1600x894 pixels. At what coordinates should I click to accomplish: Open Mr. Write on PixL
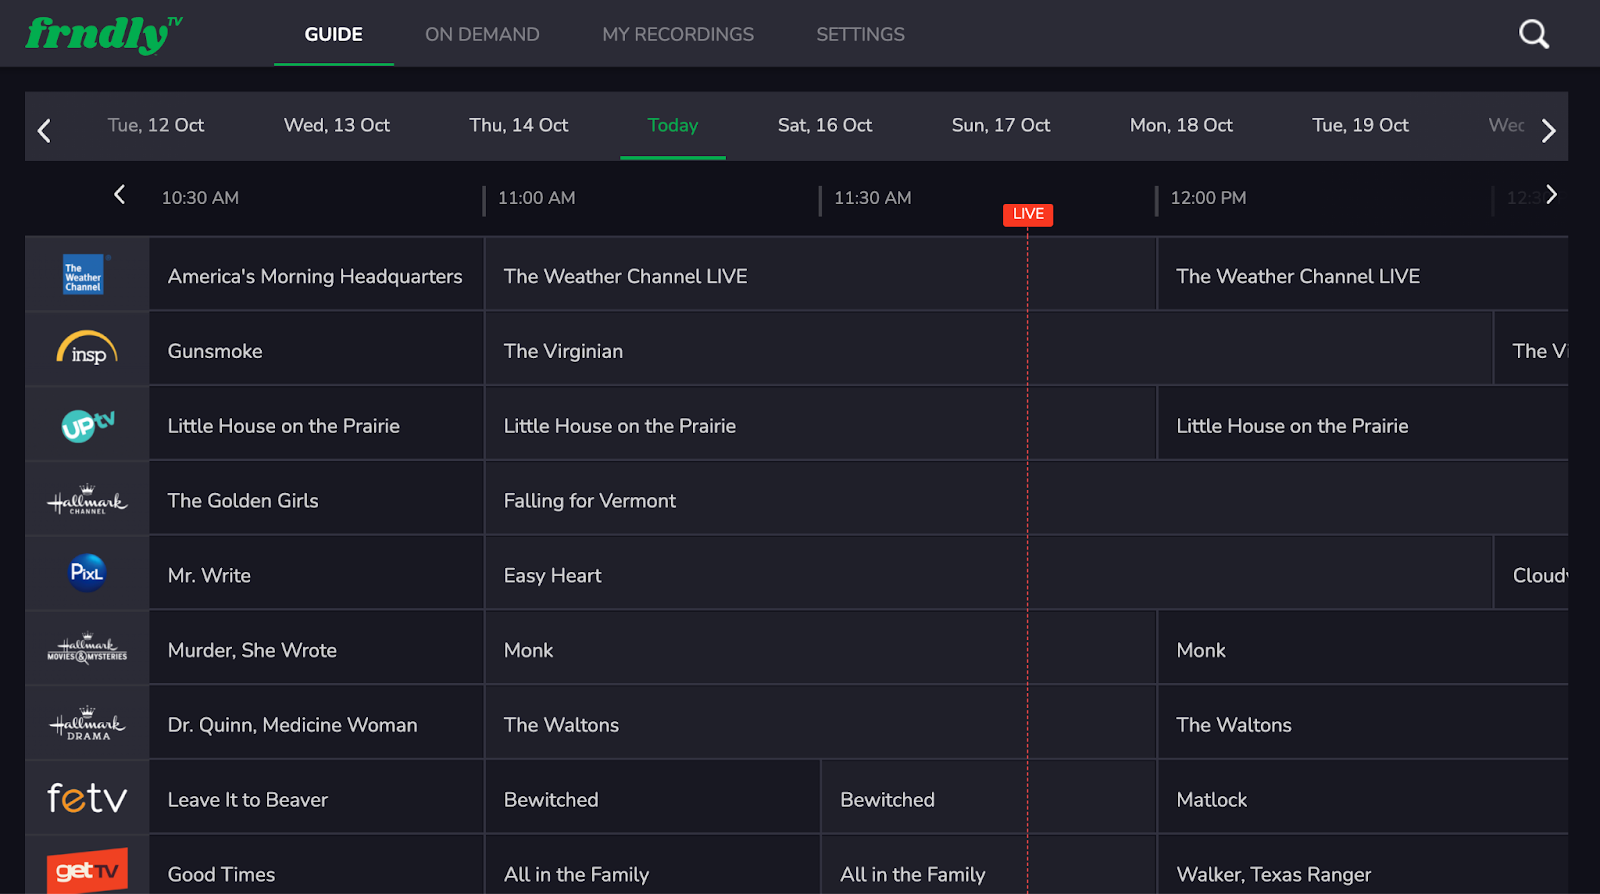pos(316,575)
